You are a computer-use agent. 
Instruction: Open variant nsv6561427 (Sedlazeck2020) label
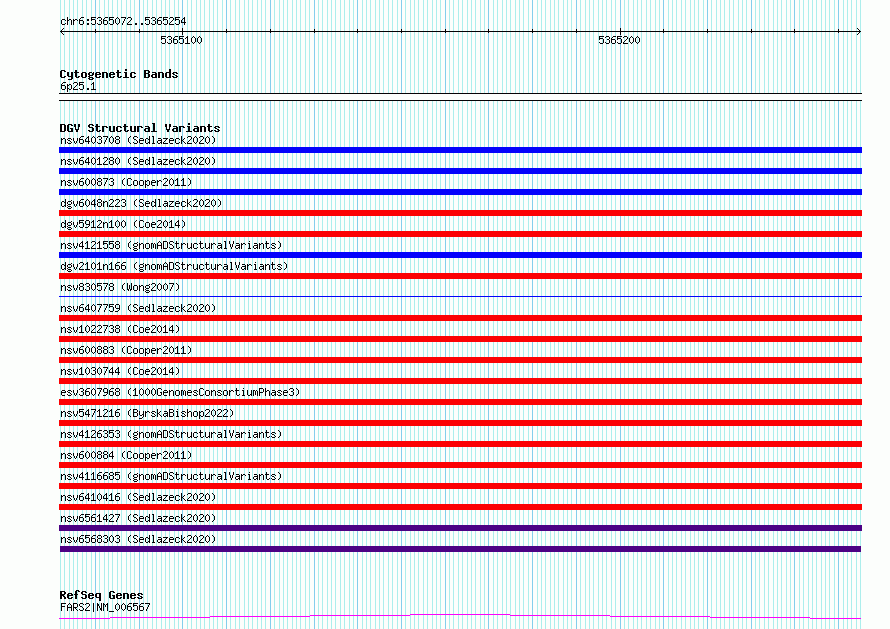(138, 518)
